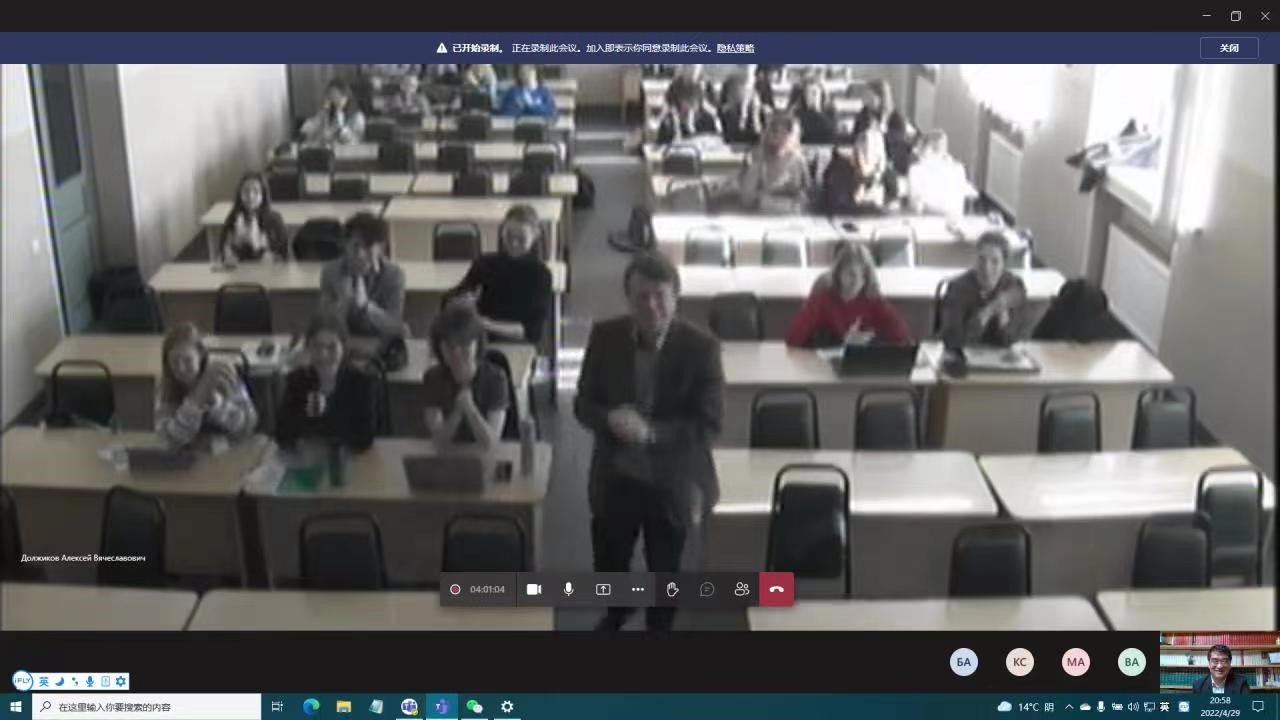The width and height of the screenshot is (1280, 720).
Task: Click the recording indicator timer
Action: tap(477, 590)
